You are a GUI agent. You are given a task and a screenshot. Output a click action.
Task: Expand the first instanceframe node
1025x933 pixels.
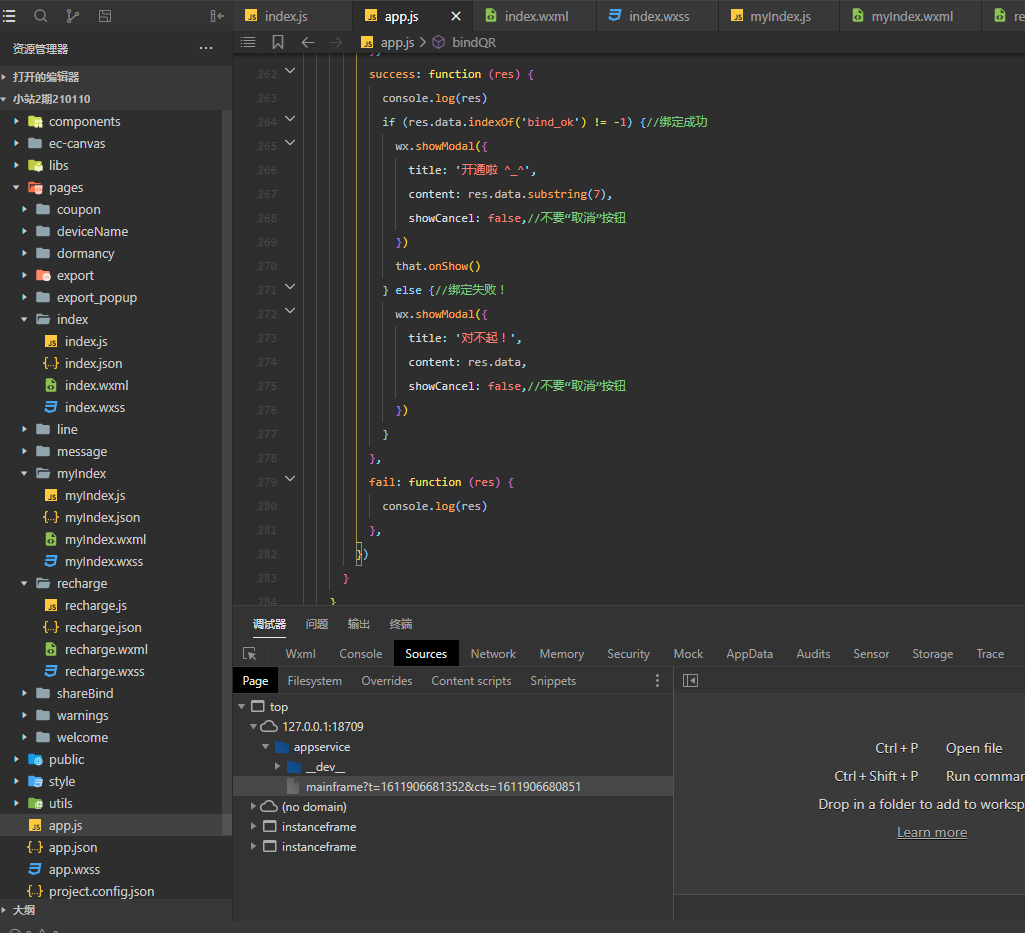pyautogui.click(x=254, y=826)
